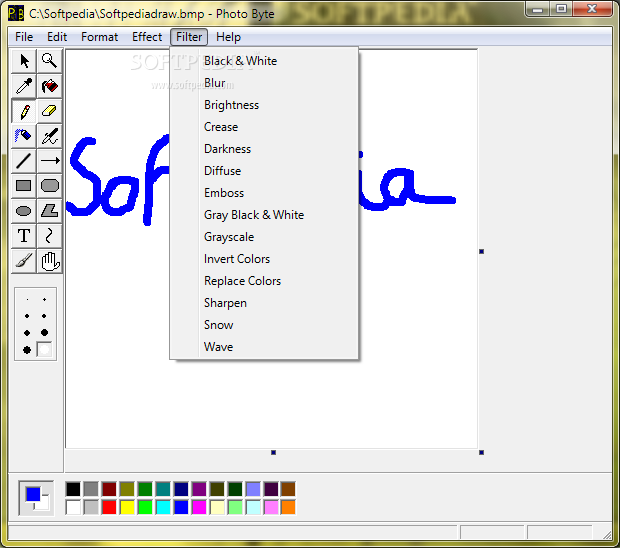The width and height of the screenshot is (620, 548).
Task: Activate the Text tool
Action: [24, 236]
